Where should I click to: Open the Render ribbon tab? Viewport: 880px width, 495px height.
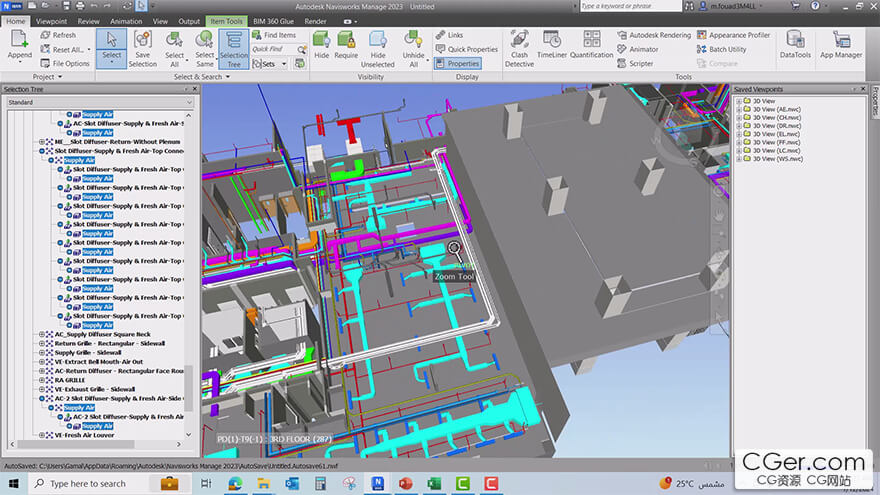click(x=315, y=21)
